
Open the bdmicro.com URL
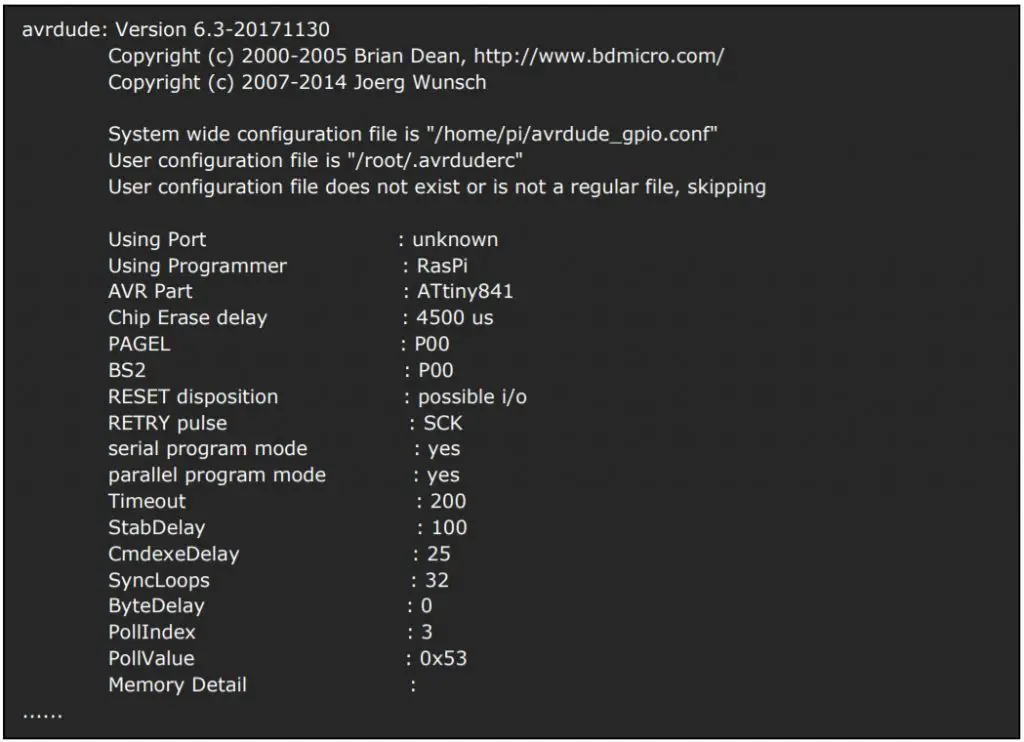599,56
